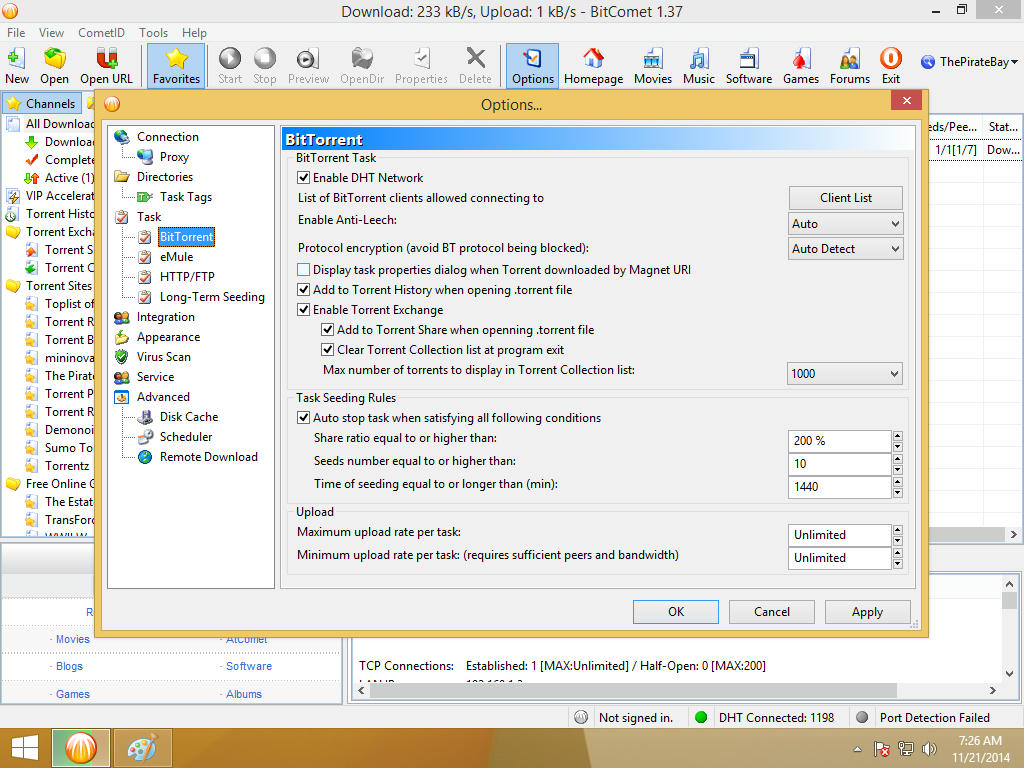This screenshot has height=768, width=1024.
Task: Toggle Clear Torrent Collection list at exit
Action: tap(327, 350)
